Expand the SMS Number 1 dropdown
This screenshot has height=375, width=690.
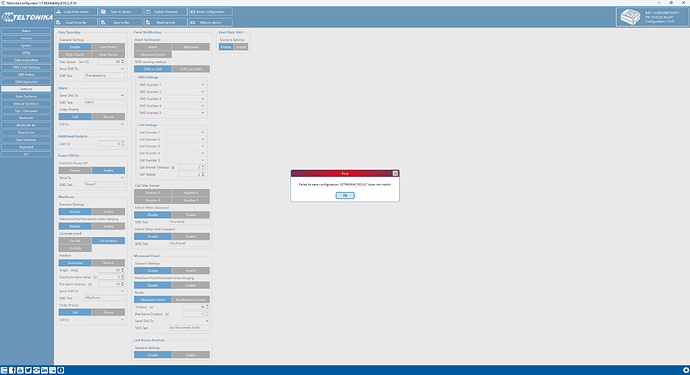185,85
